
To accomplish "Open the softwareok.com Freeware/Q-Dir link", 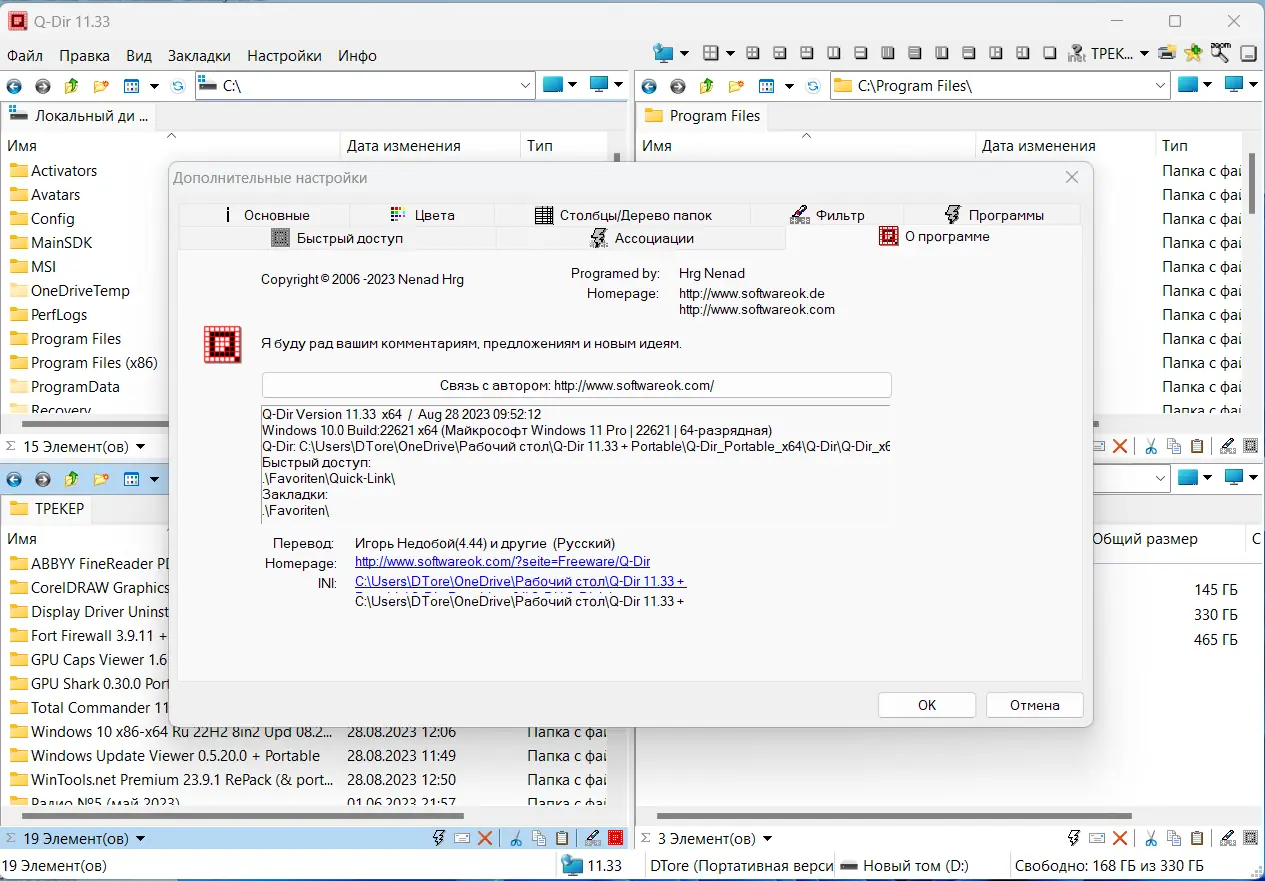I will click(x=502, y=562).
